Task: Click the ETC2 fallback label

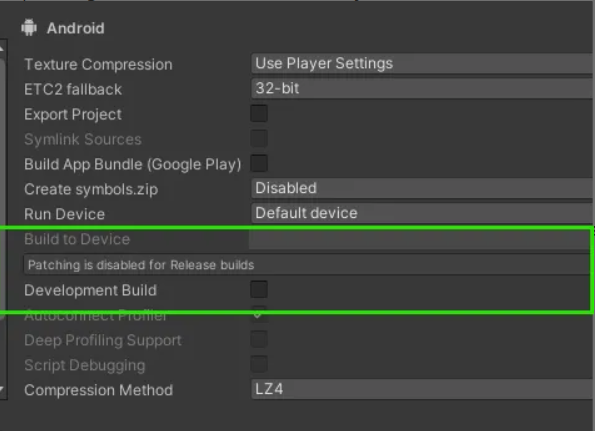Action: click(73, 89)
